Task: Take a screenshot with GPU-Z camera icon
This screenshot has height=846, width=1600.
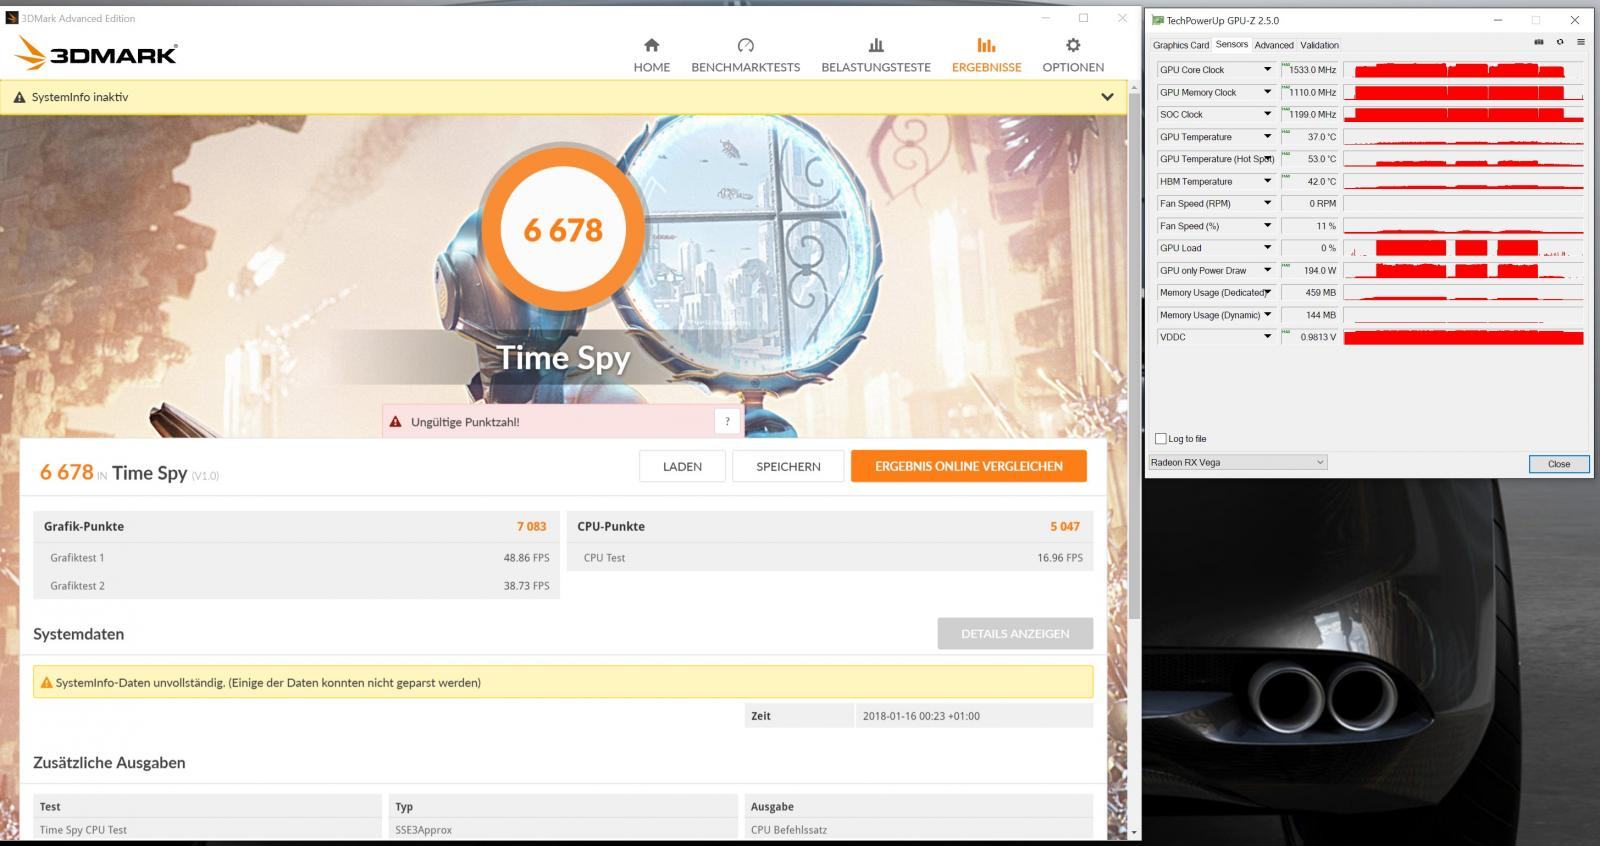Action: pos(1538,43)
